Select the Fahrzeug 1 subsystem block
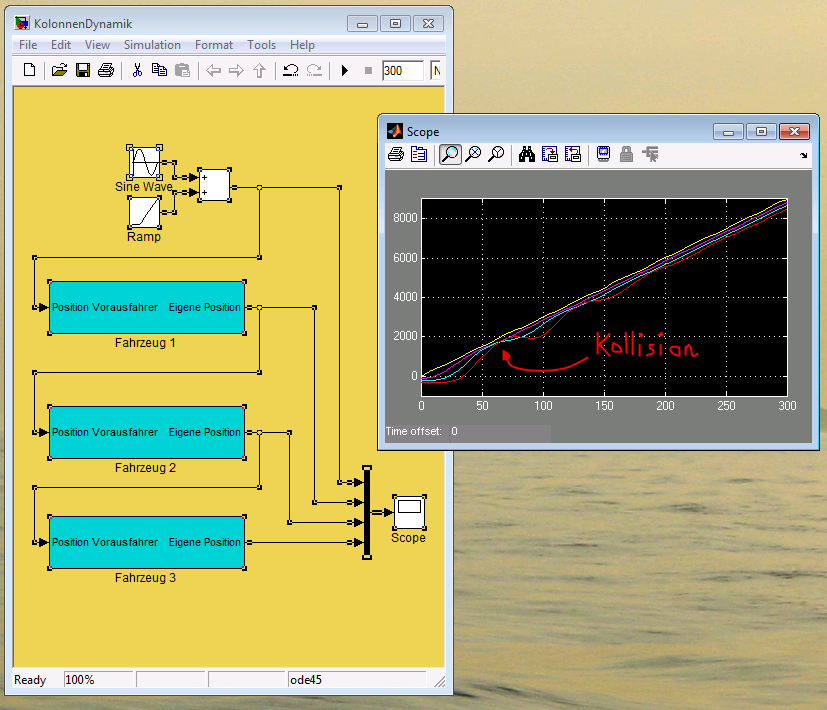This screenshot has height=710, width=827. (x=146, y=308)
